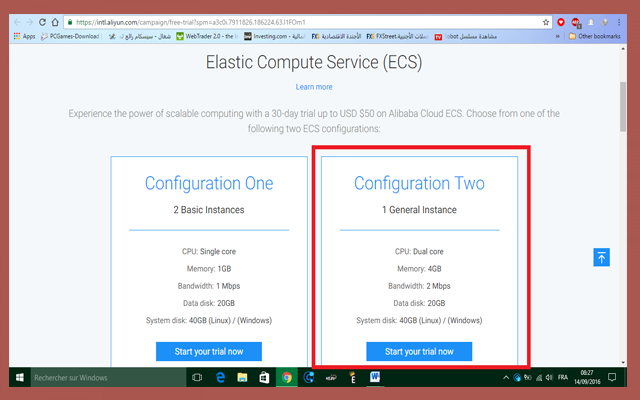This screenshot has height=400, width=640.
Task: Open the Windows Store taskbar icon
Action: coord(264,378)
